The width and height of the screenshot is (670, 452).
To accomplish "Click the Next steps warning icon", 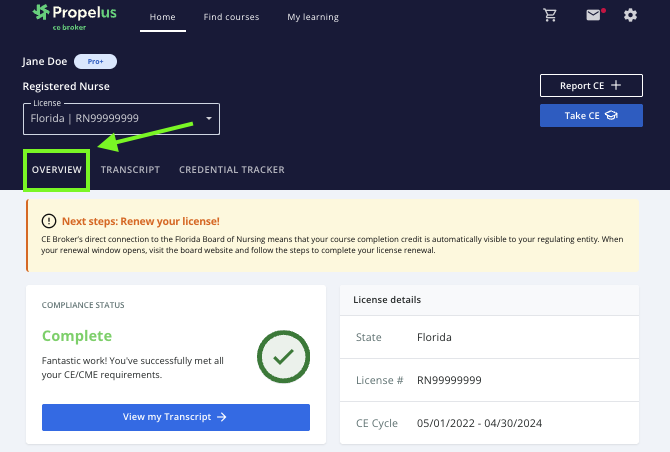I will (49, 221).
